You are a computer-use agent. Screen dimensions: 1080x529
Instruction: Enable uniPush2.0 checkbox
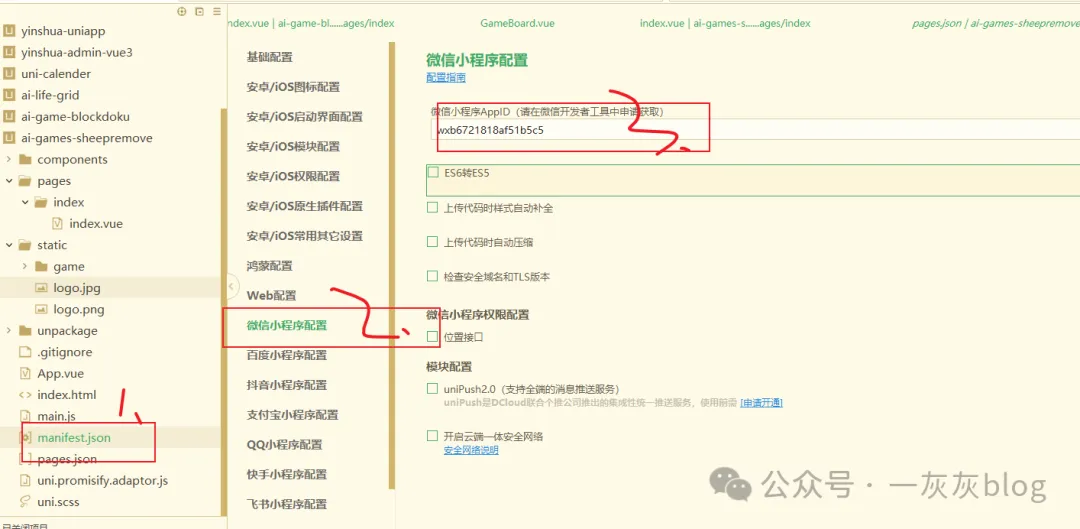tap(433, 389)
